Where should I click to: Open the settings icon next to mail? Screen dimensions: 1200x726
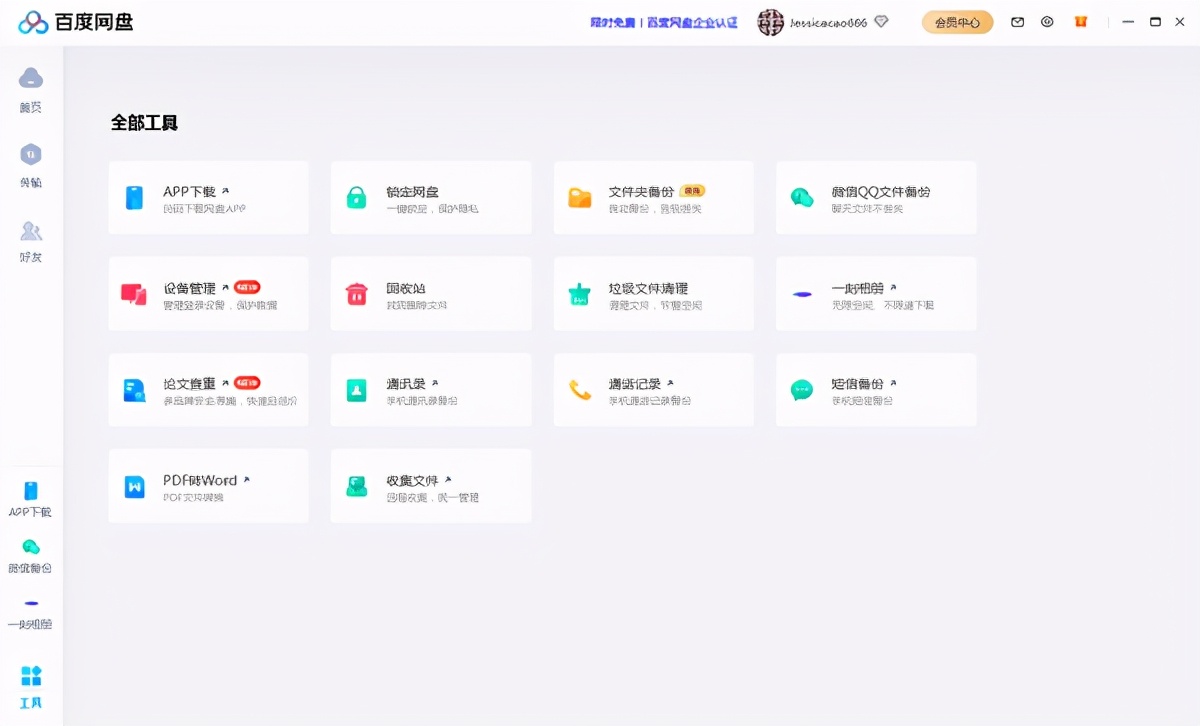pyautogui.click(x=1047, y=21)
